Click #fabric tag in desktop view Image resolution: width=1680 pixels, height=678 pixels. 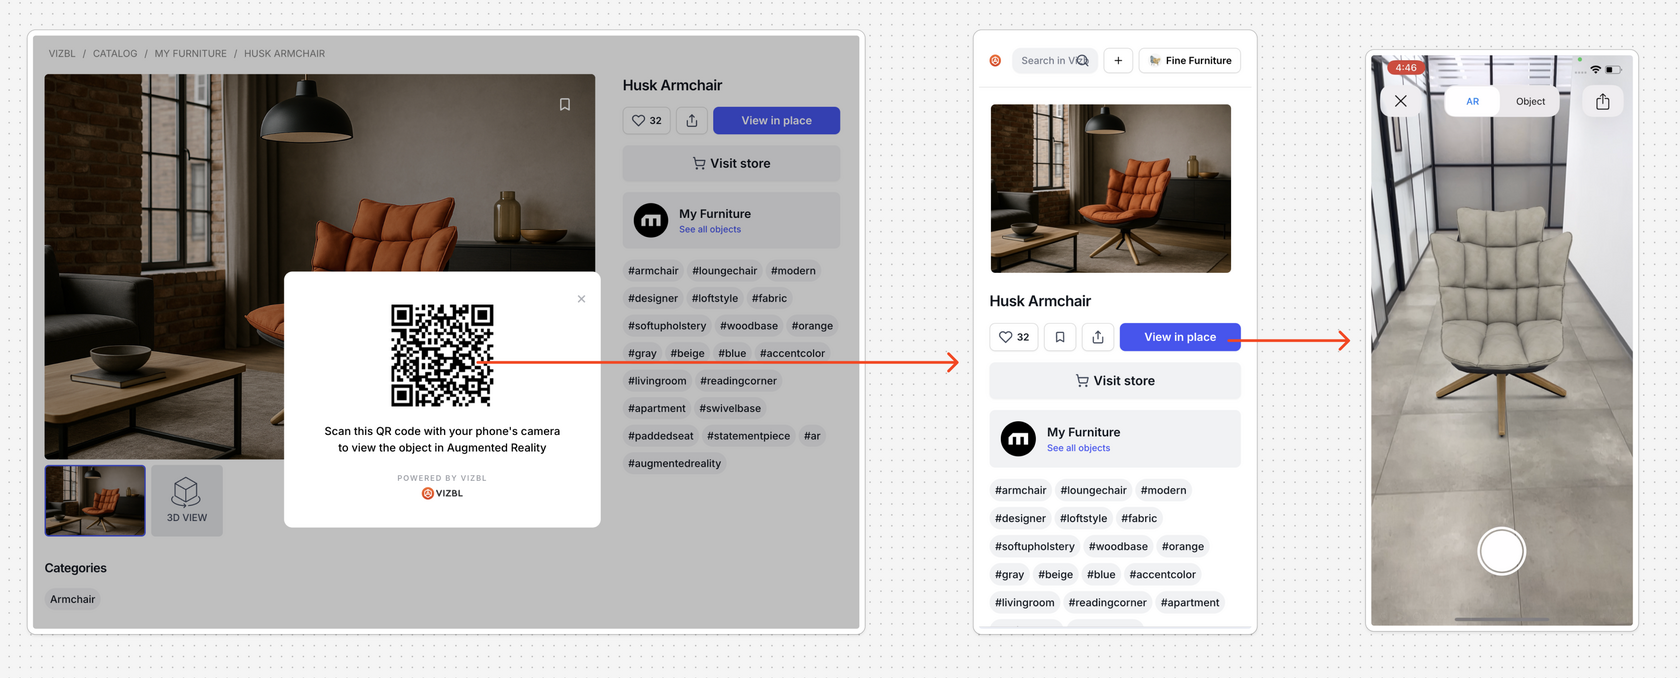[769, 298]
